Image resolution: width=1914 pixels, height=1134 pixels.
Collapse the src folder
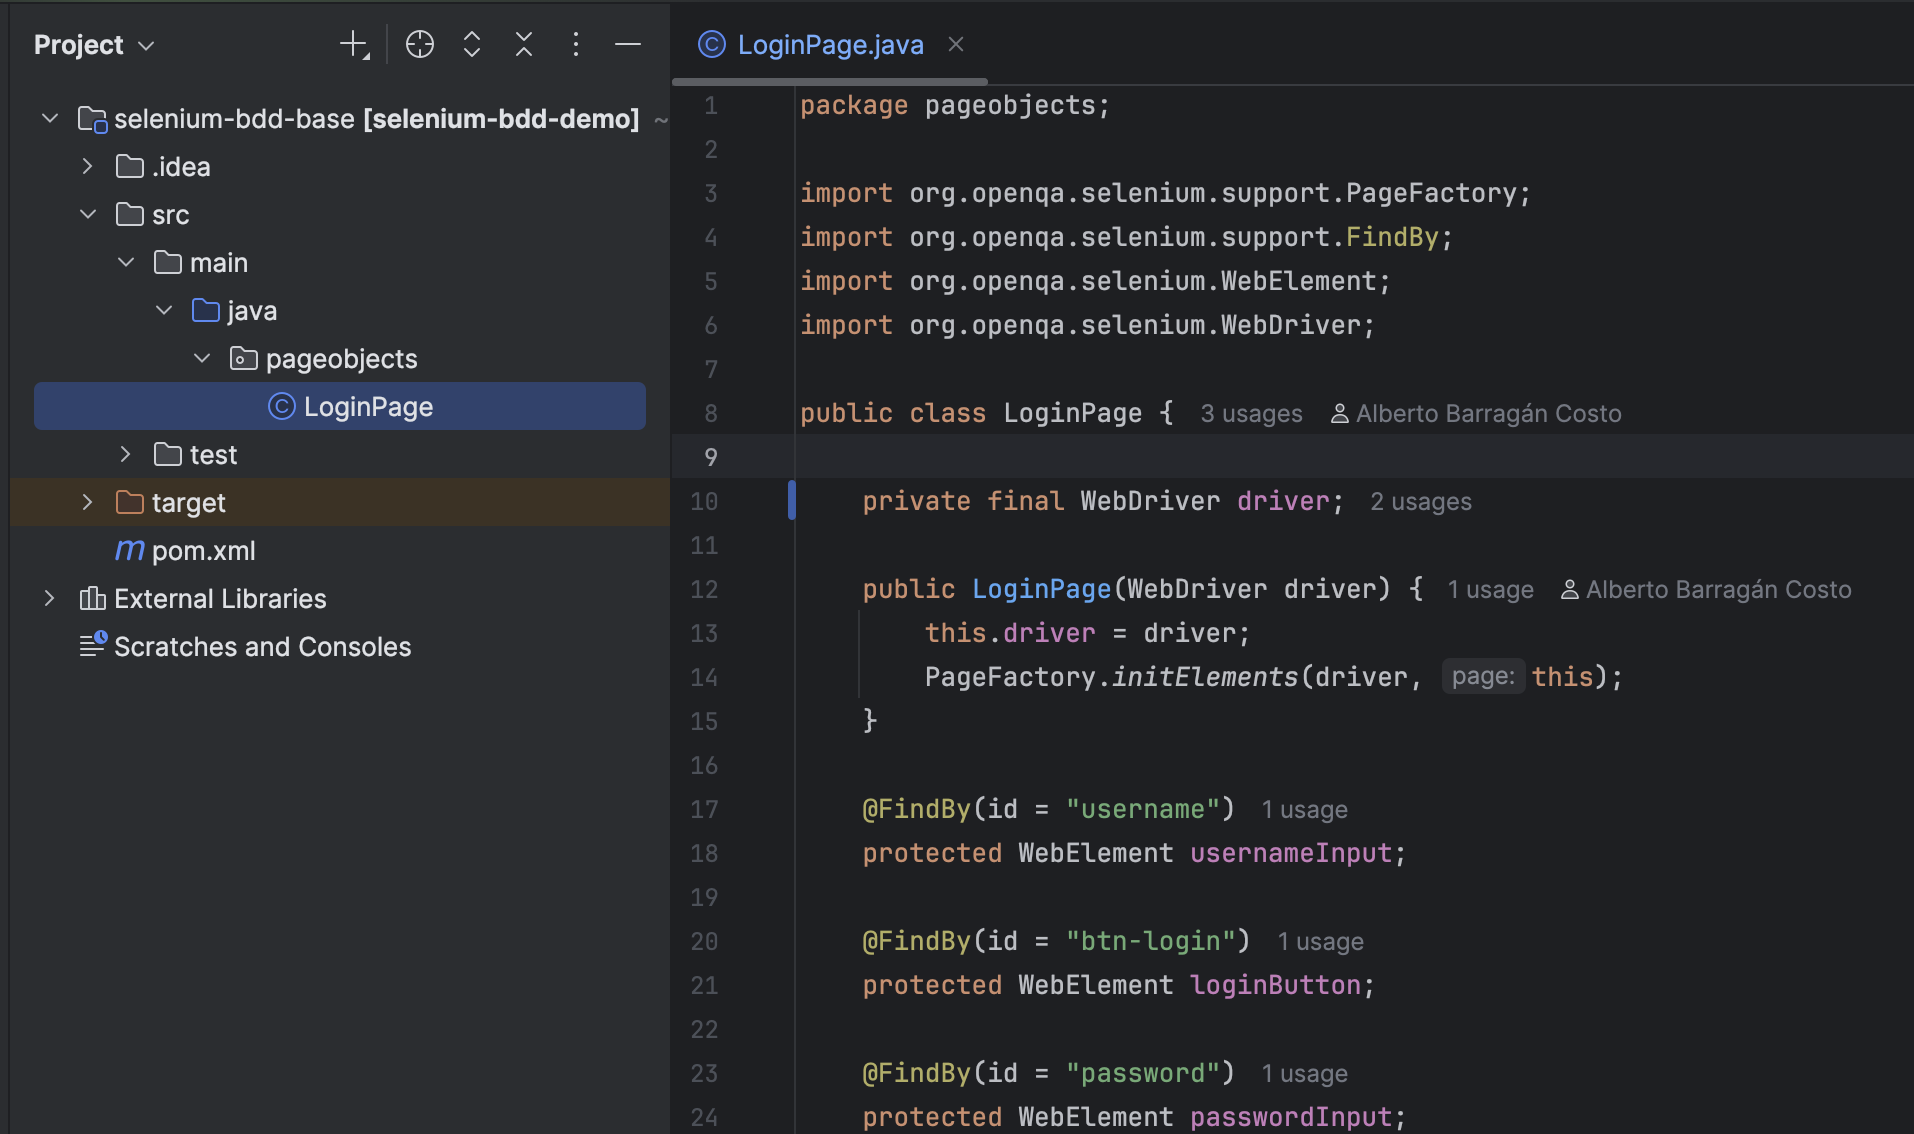pos(87,214)
